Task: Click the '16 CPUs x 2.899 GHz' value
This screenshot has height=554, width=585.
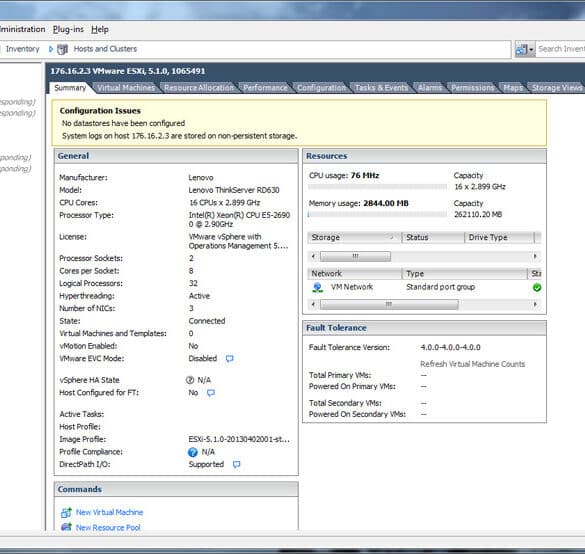Action: coord(225,203)
